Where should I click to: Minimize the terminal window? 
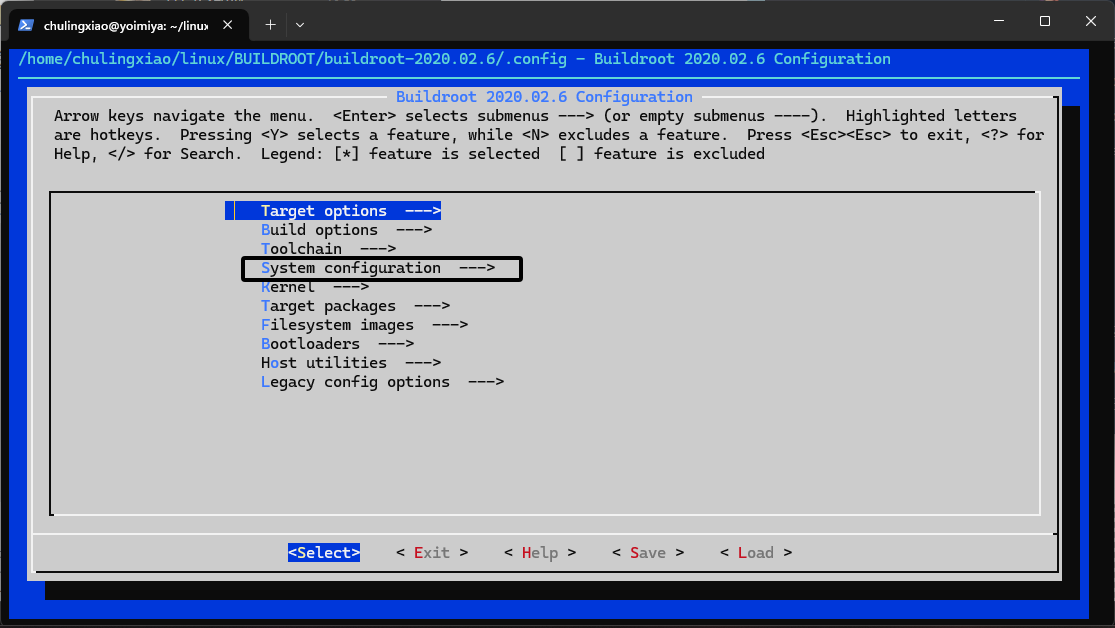pyautogui.click(x=999, y=21)
